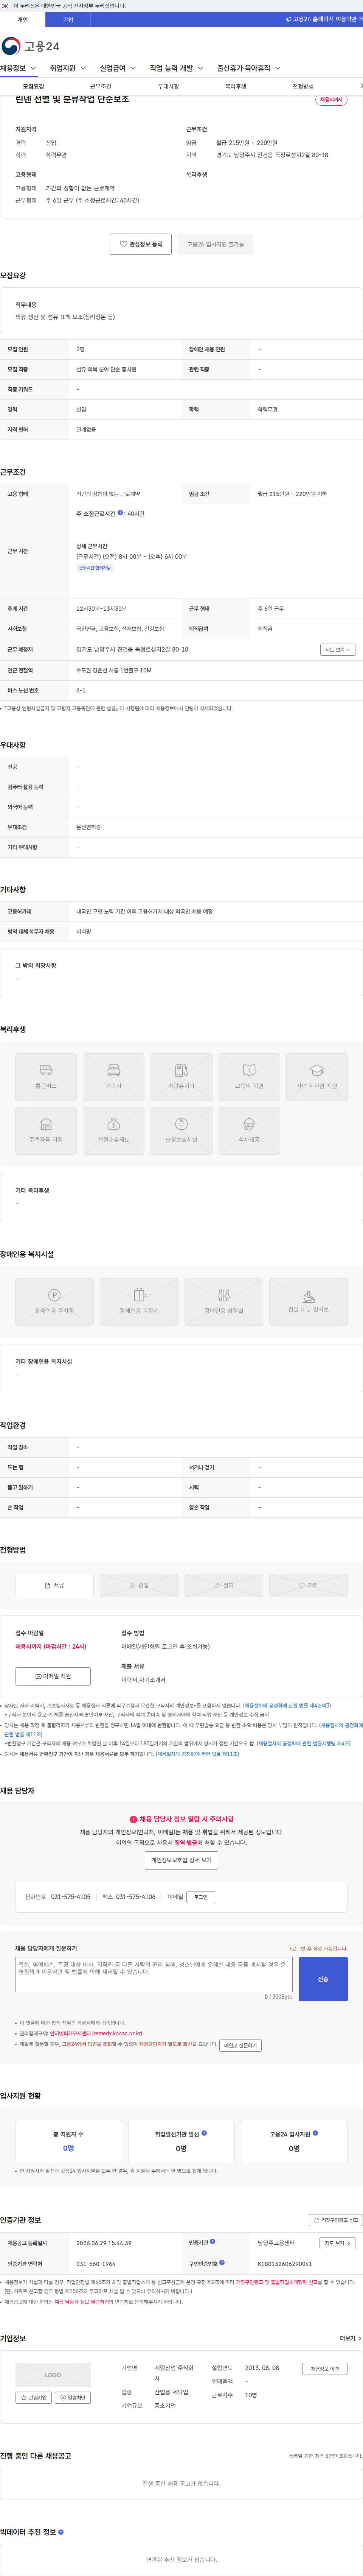Click the 이메일 지원 button
This screenshot has height=2576, width=363.
point(53,1676)
